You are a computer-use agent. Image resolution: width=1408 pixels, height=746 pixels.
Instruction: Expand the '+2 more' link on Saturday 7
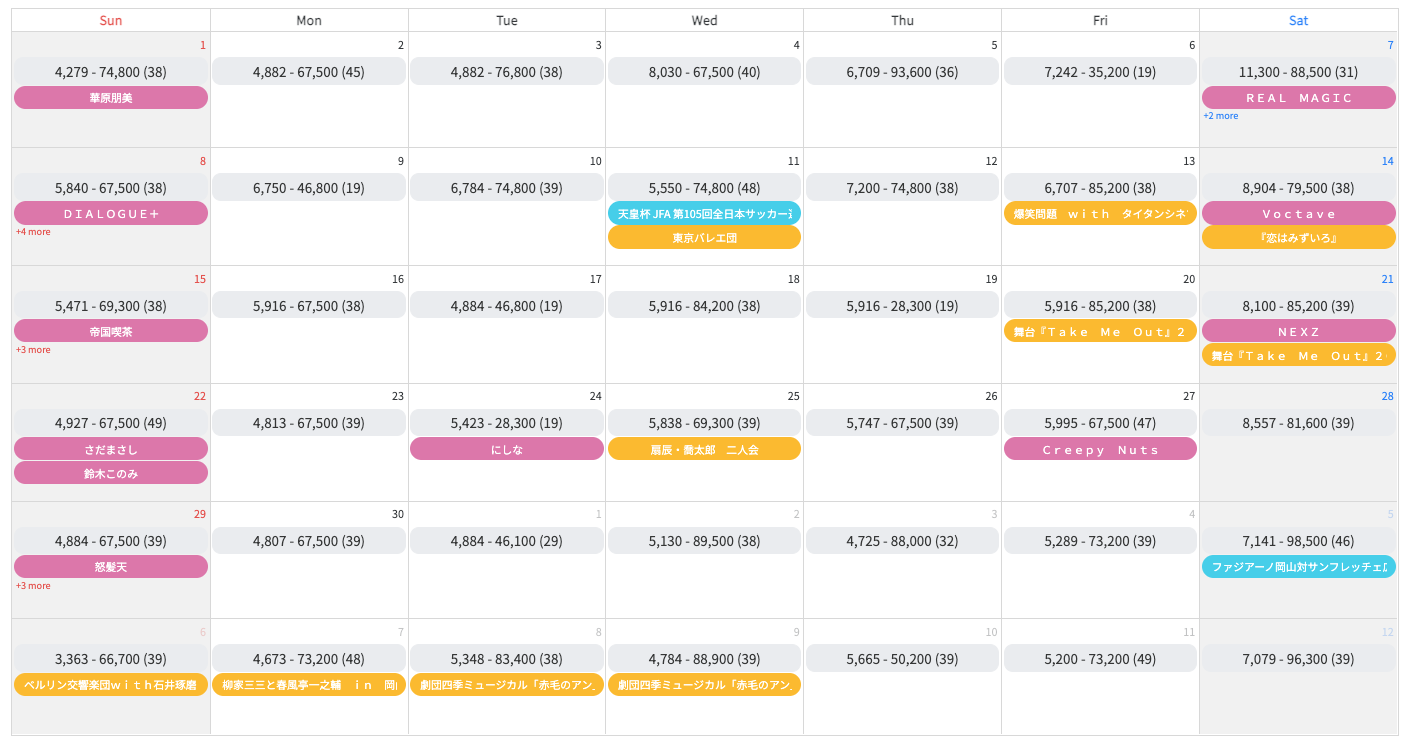1220,116
